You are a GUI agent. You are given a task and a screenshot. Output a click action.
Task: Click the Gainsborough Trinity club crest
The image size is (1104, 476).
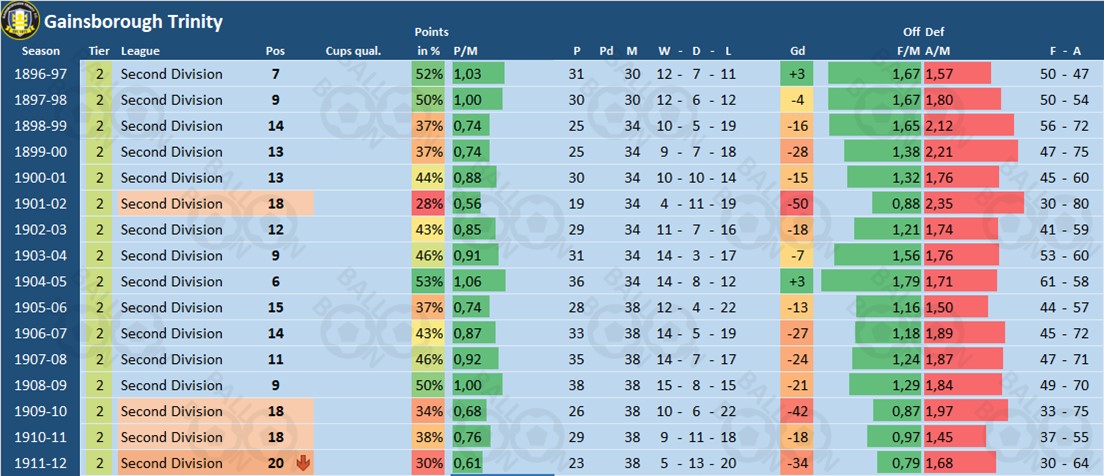tap(21, 18)
